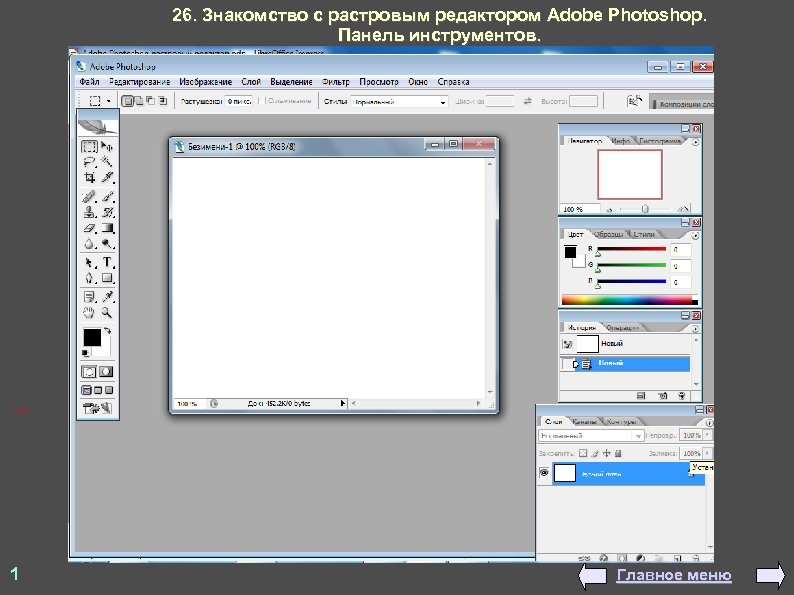Switch to full screen with menu bar
Viewport: 794px width, 595px height.
pyautogui.click(x=98, y=390)
